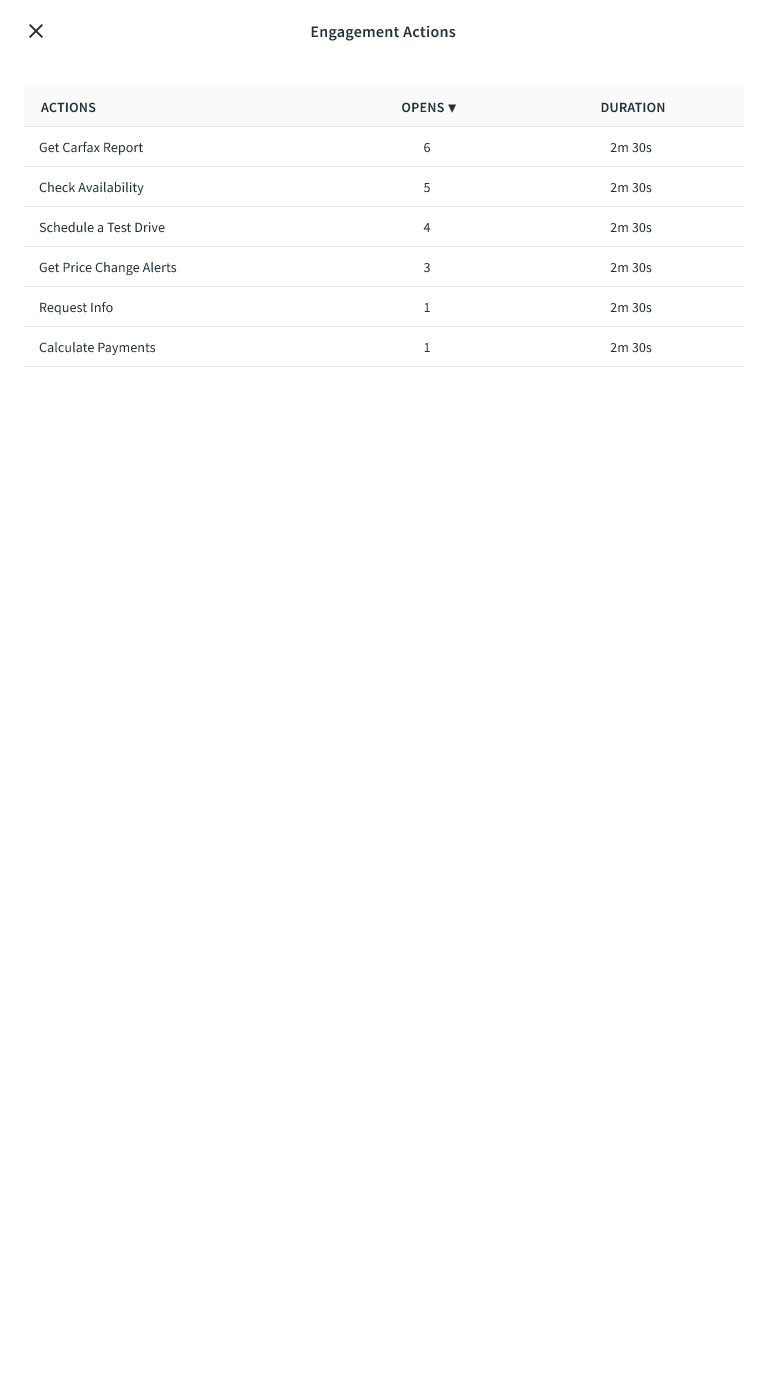Click the Calculate Payments row
Image resolution: width=768 pixels, height=1376 pixels.
coord(97,347)
